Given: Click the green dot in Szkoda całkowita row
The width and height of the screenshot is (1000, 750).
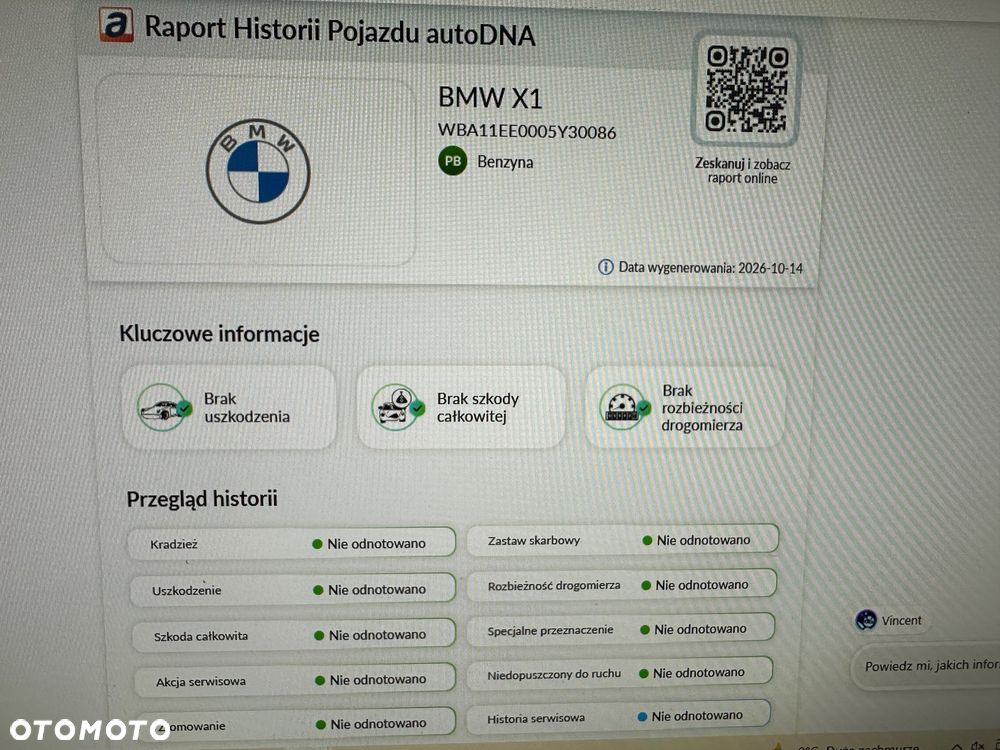Looking at the screenshot, I should [x=319, y=635].
